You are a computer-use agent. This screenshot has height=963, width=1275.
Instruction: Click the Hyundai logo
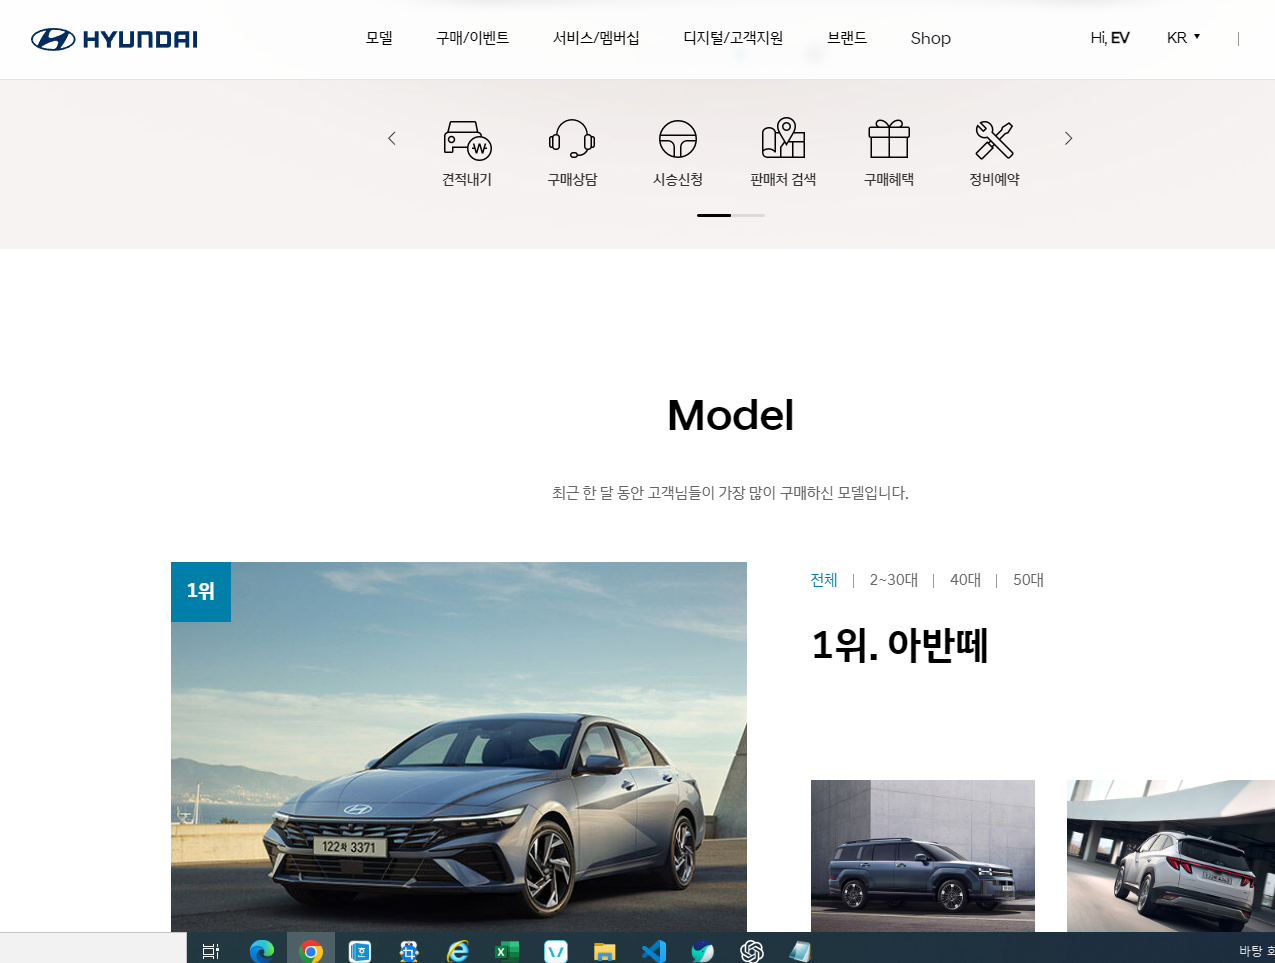(114, 39)
